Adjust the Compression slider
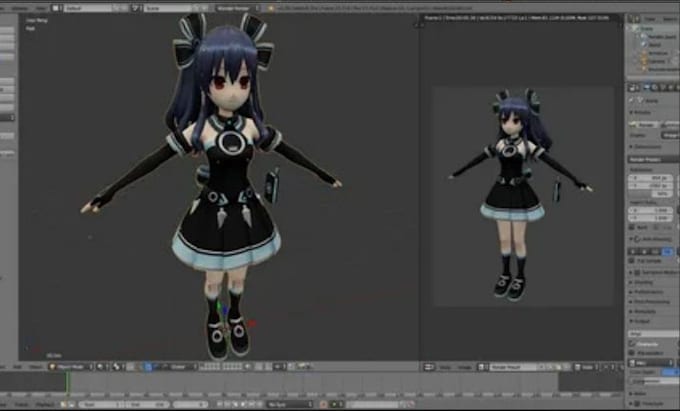Image resolution: width=680 pixels, height=411 pixels. coord(654,381)
